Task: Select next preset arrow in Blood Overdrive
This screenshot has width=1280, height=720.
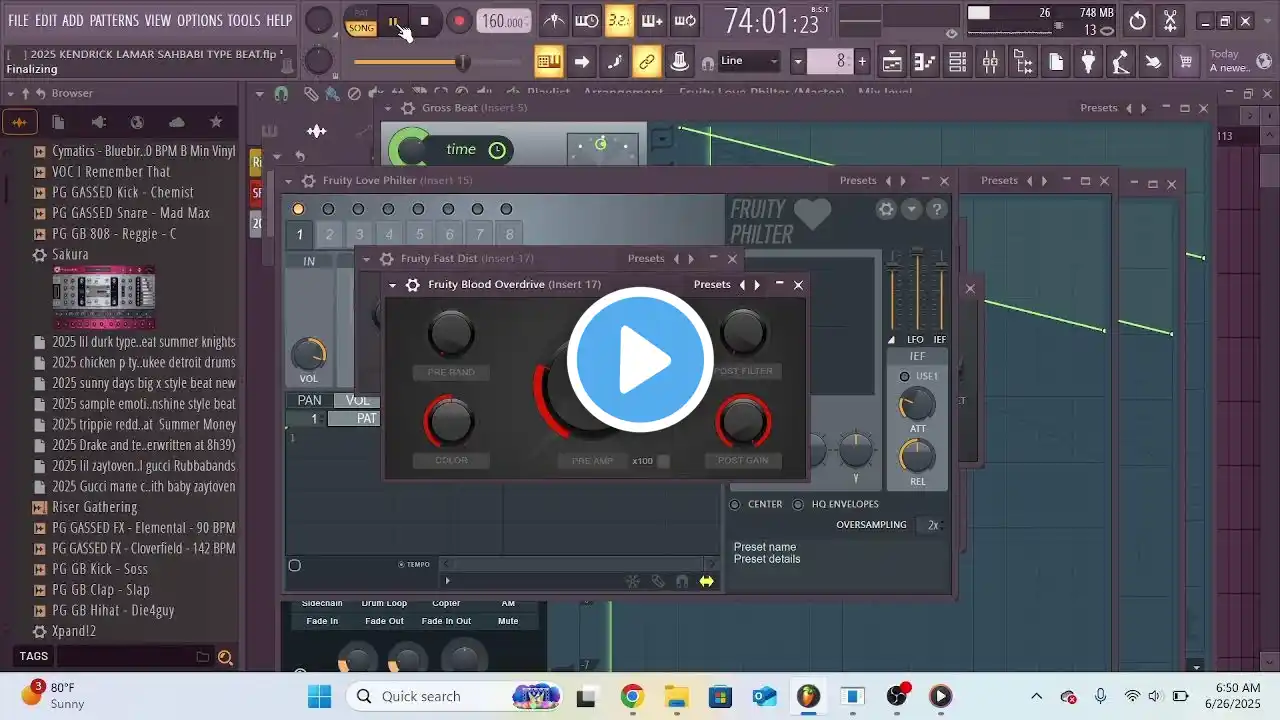Action: click(x=757, y=285)
